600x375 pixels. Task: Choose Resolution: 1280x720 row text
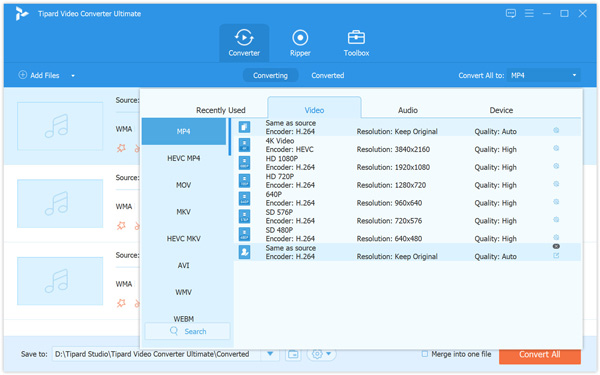[x=391, y=185]
